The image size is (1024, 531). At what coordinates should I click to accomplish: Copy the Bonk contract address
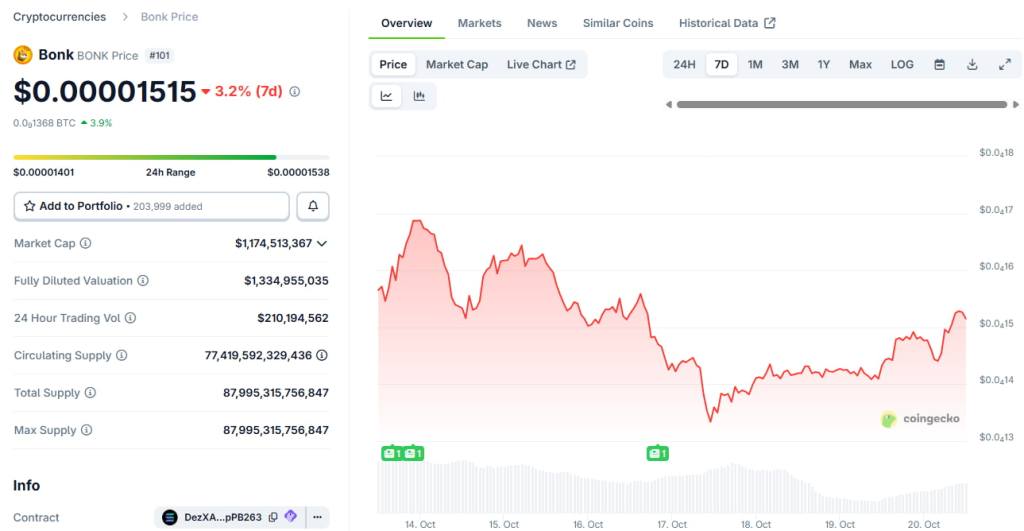(273, 517)
